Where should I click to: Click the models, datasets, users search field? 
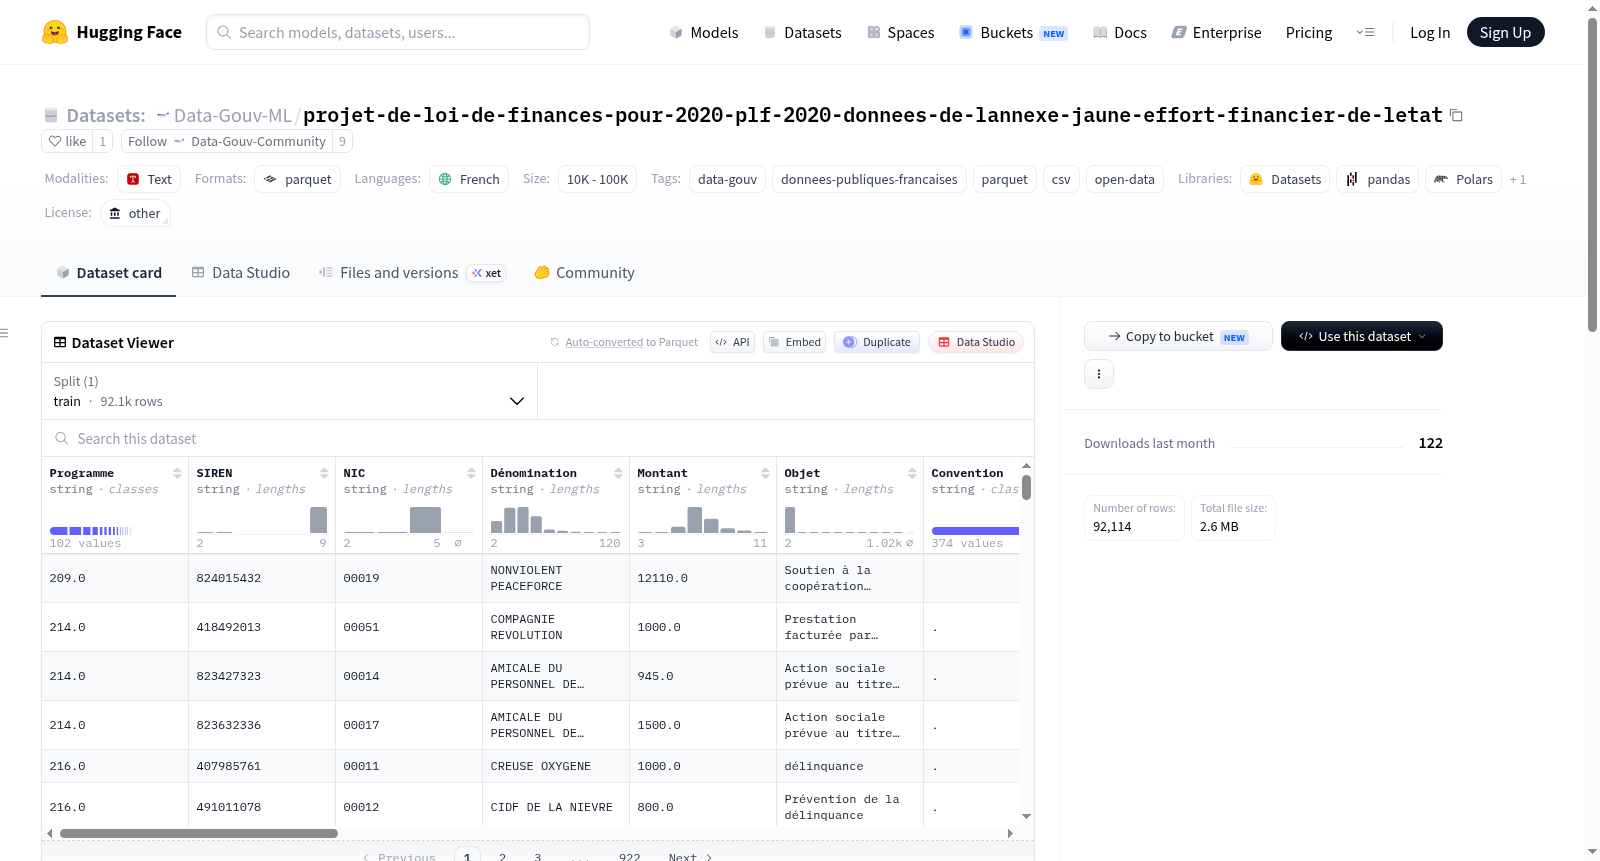tap(398, 32)
